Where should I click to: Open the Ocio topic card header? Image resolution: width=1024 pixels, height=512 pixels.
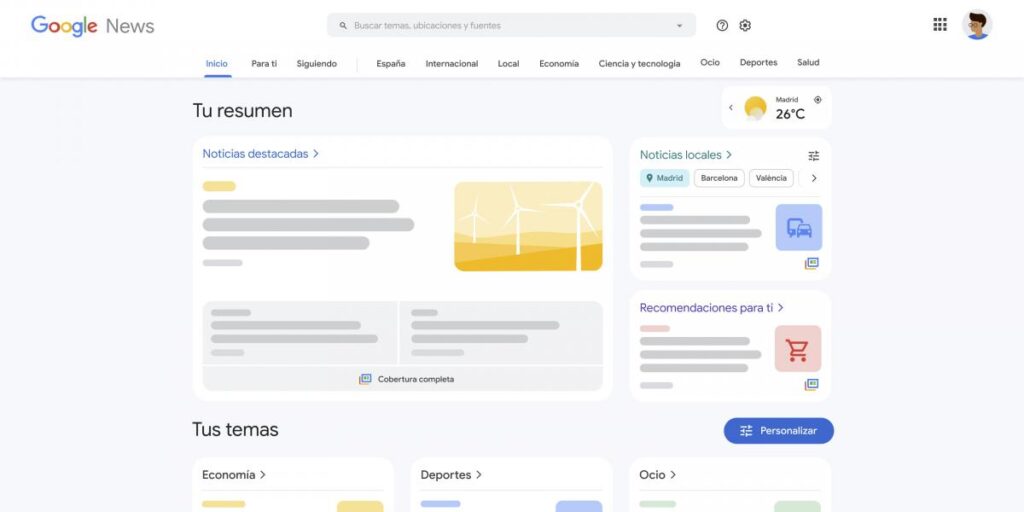coord(658,475)
